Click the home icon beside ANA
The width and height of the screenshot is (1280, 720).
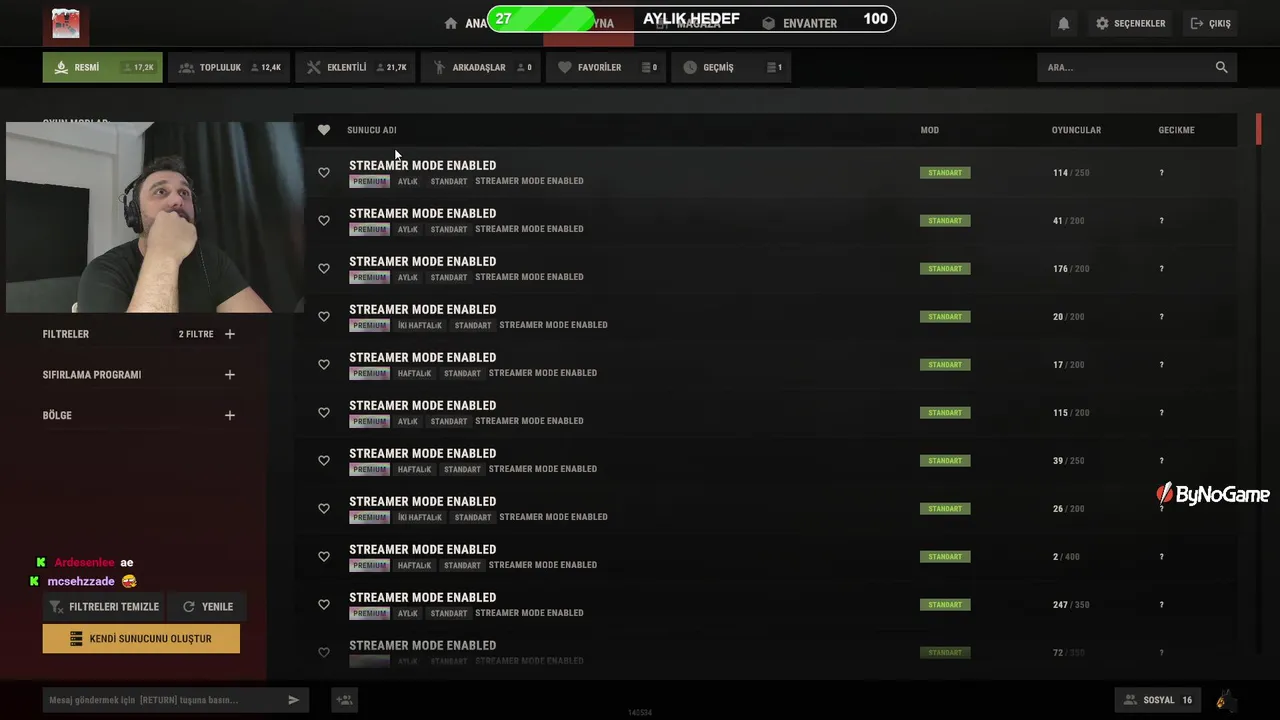tap(451, 23)
